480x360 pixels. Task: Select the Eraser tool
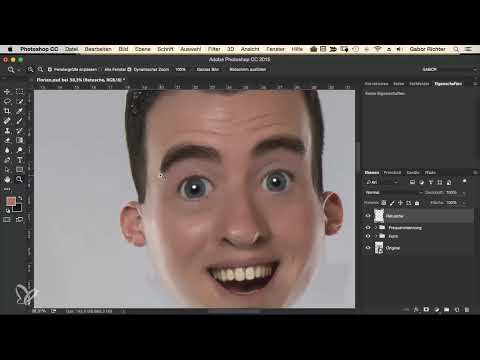pos(7,140)
